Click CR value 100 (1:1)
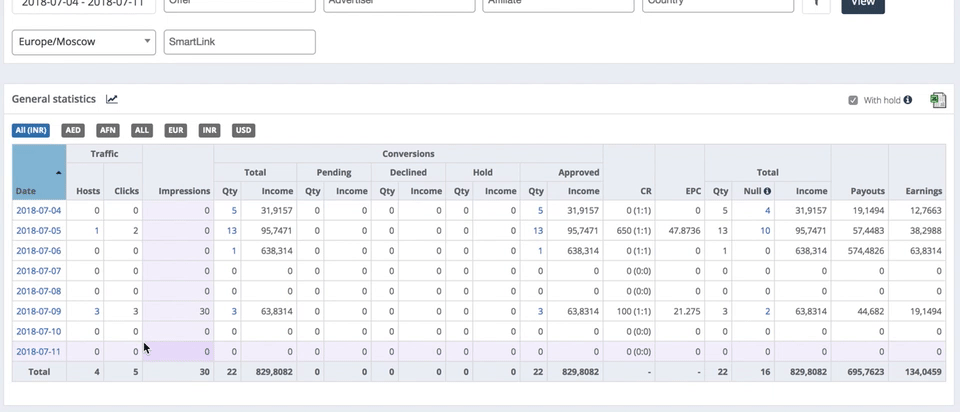960x412 pixels. (634, 312)
